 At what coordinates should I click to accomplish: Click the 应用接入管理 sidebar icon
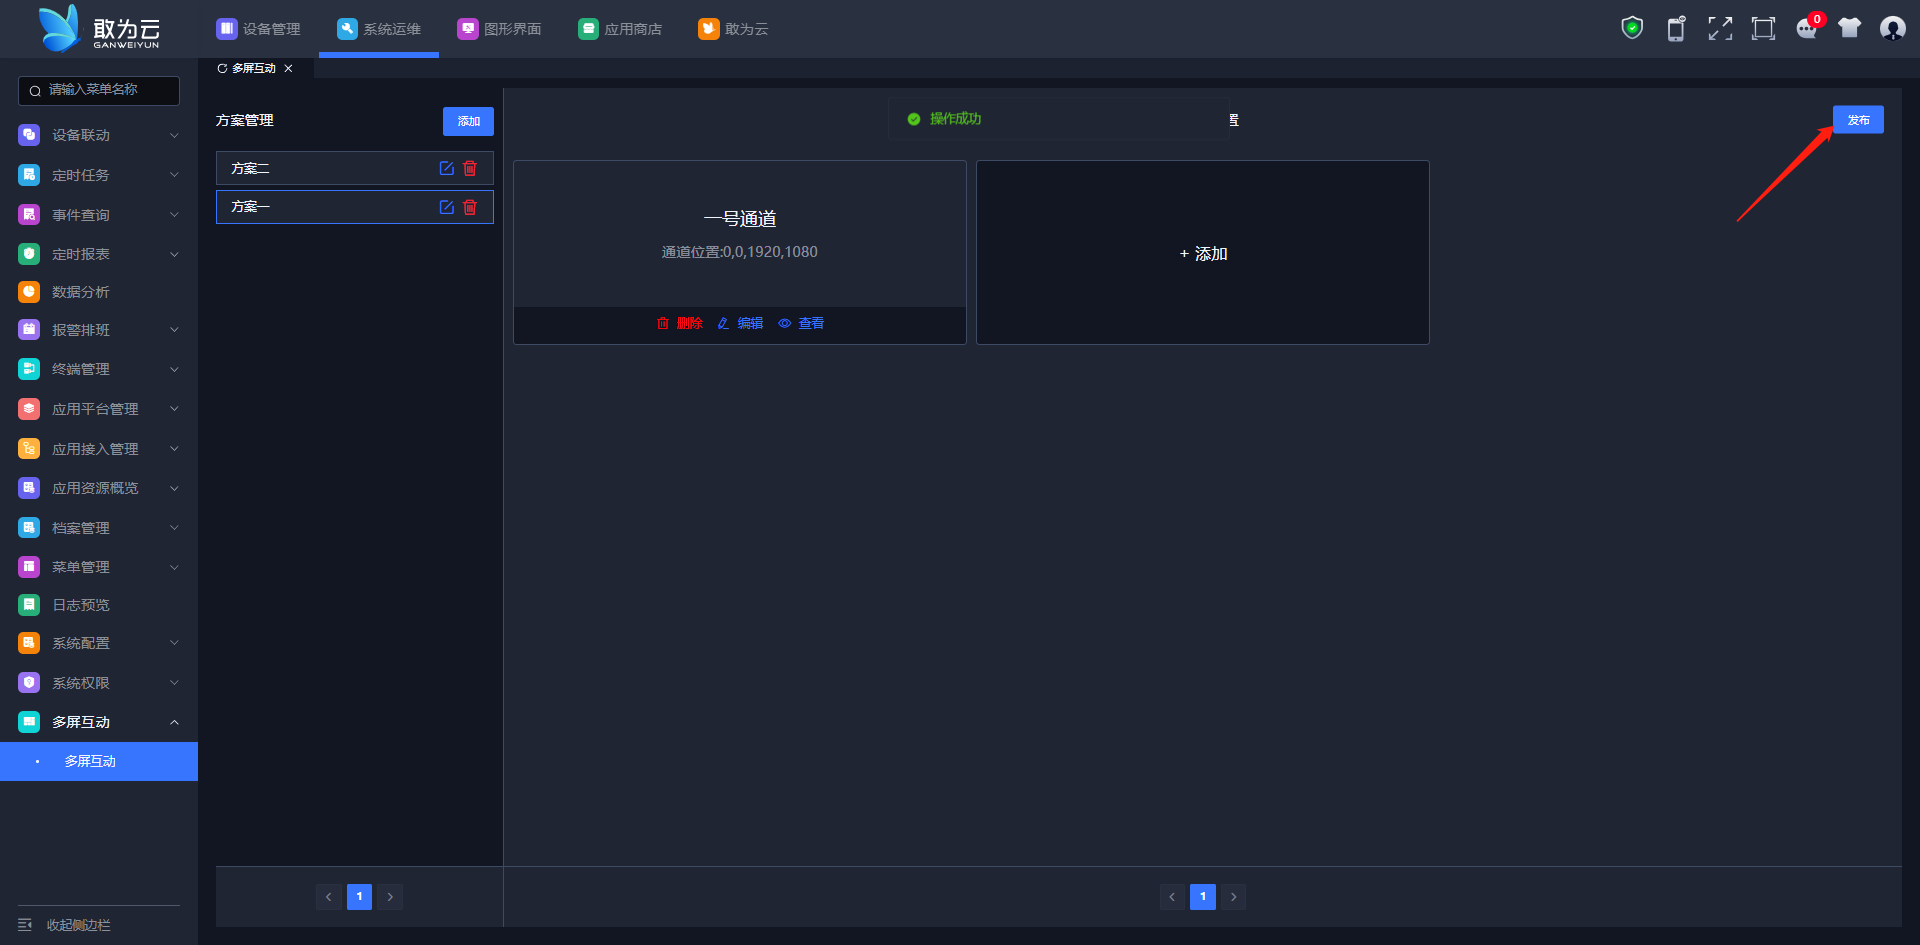pyautogui.click(x=29, y=449)
